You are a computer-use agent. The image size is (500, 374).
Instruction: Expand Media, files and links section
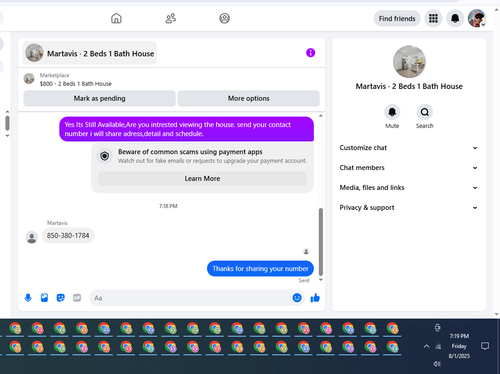[x=409, y=188]
